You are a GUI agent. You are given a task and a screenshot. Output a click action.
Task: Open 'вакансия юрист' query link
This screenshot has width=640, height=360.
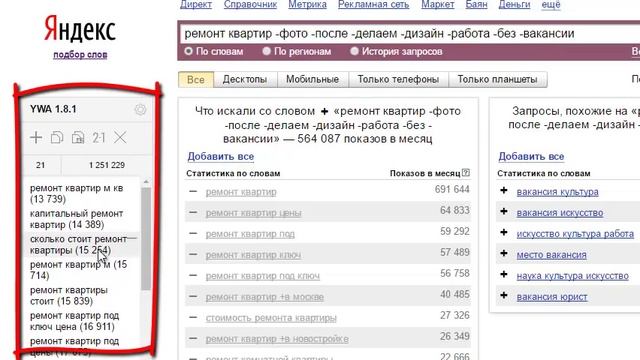tap(552, 297)
